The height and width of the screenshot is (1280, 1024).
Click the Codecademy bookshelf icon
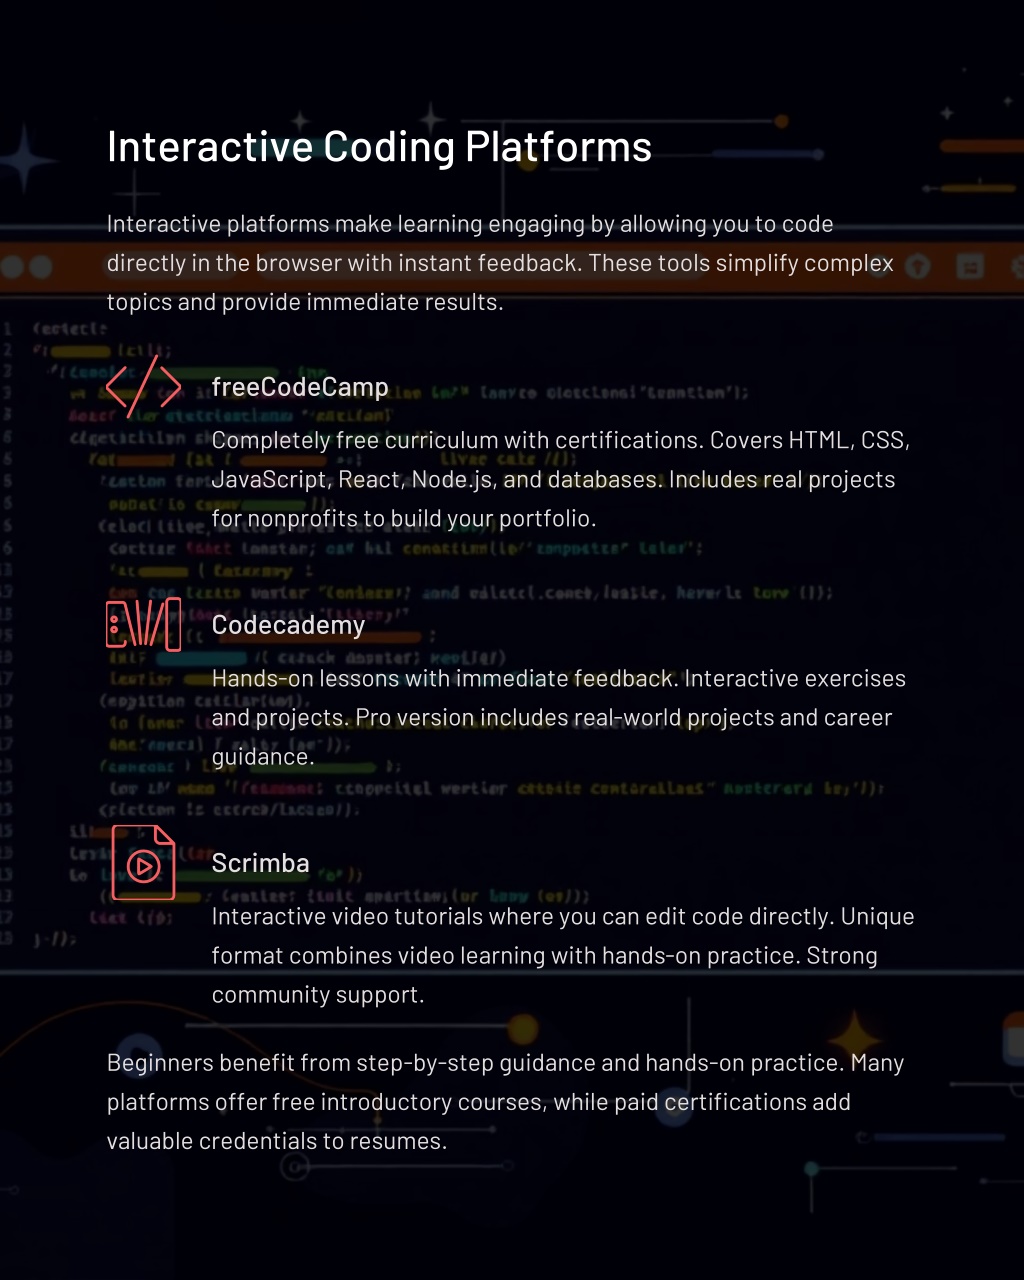click(143, 625)
